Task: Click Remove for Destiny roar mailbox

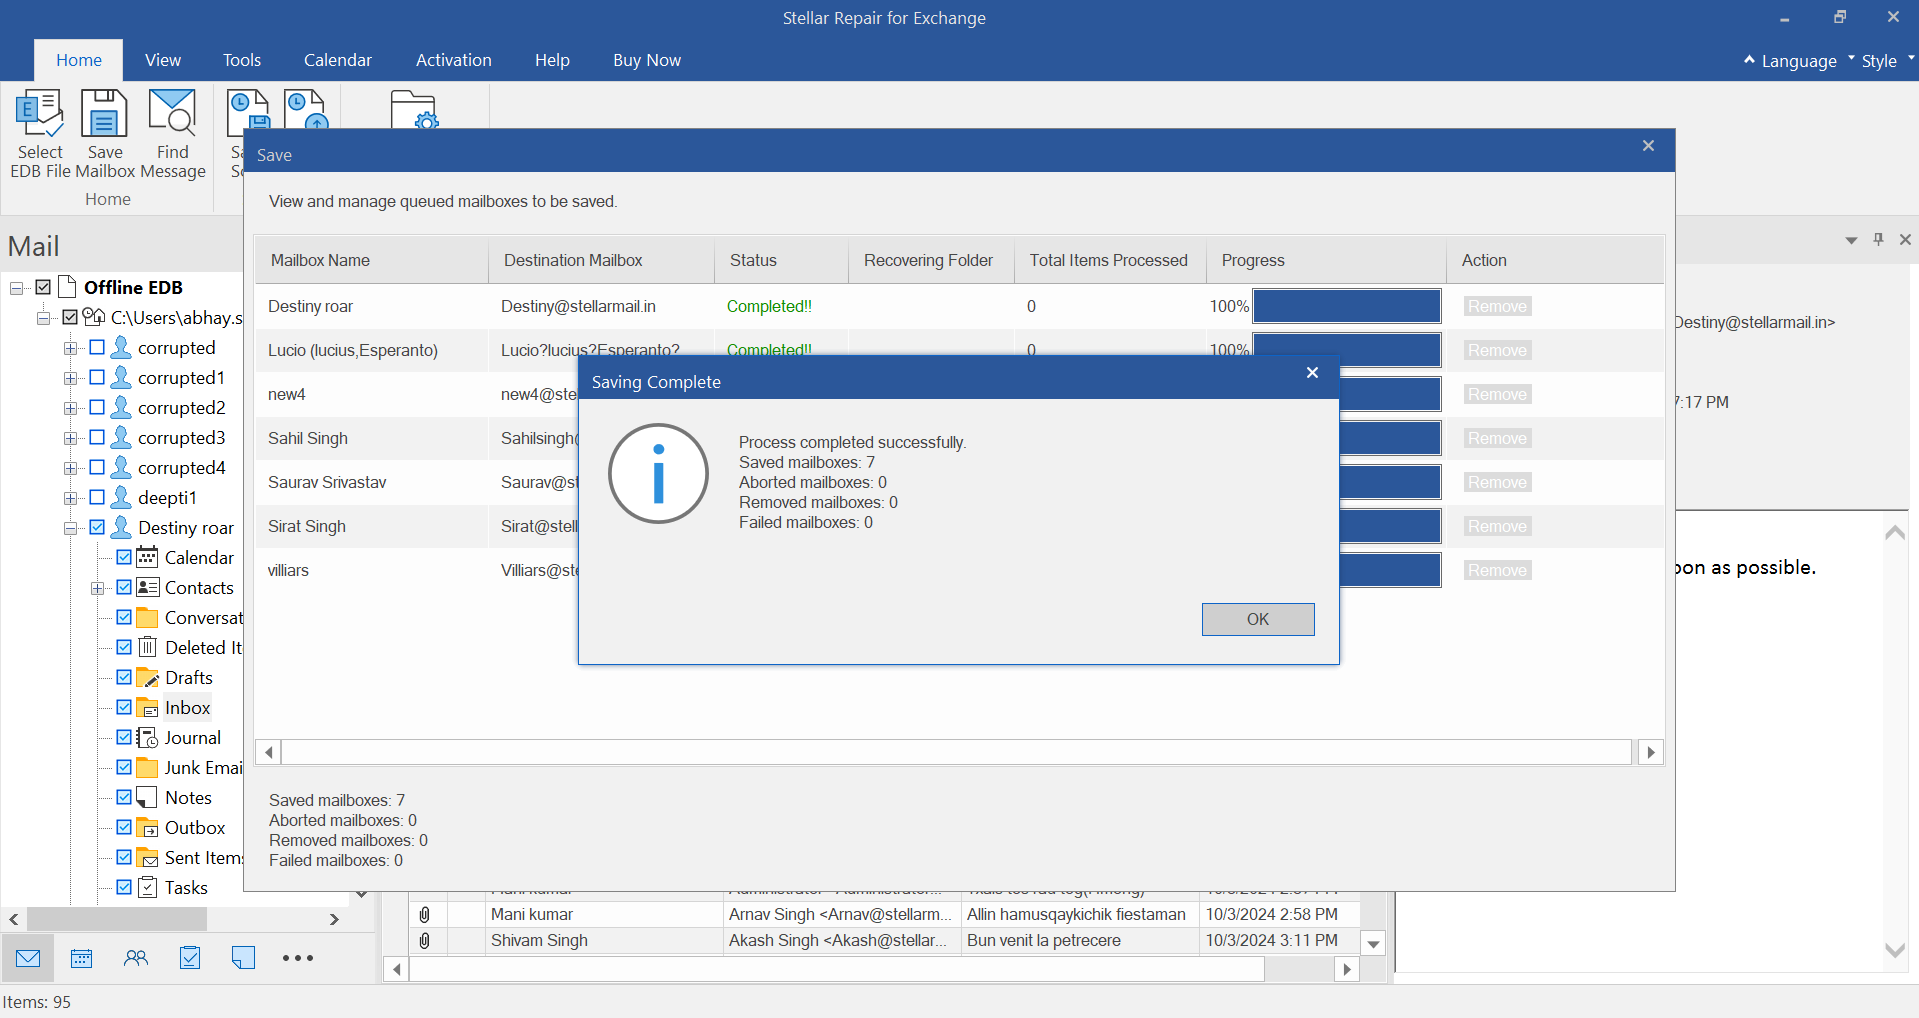Action: pos(1496,306)
